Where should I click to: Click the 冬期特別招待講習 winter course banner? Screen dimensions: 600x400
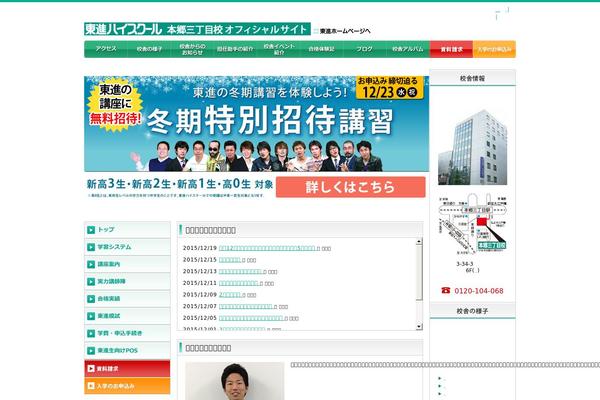tap(256, 124)
